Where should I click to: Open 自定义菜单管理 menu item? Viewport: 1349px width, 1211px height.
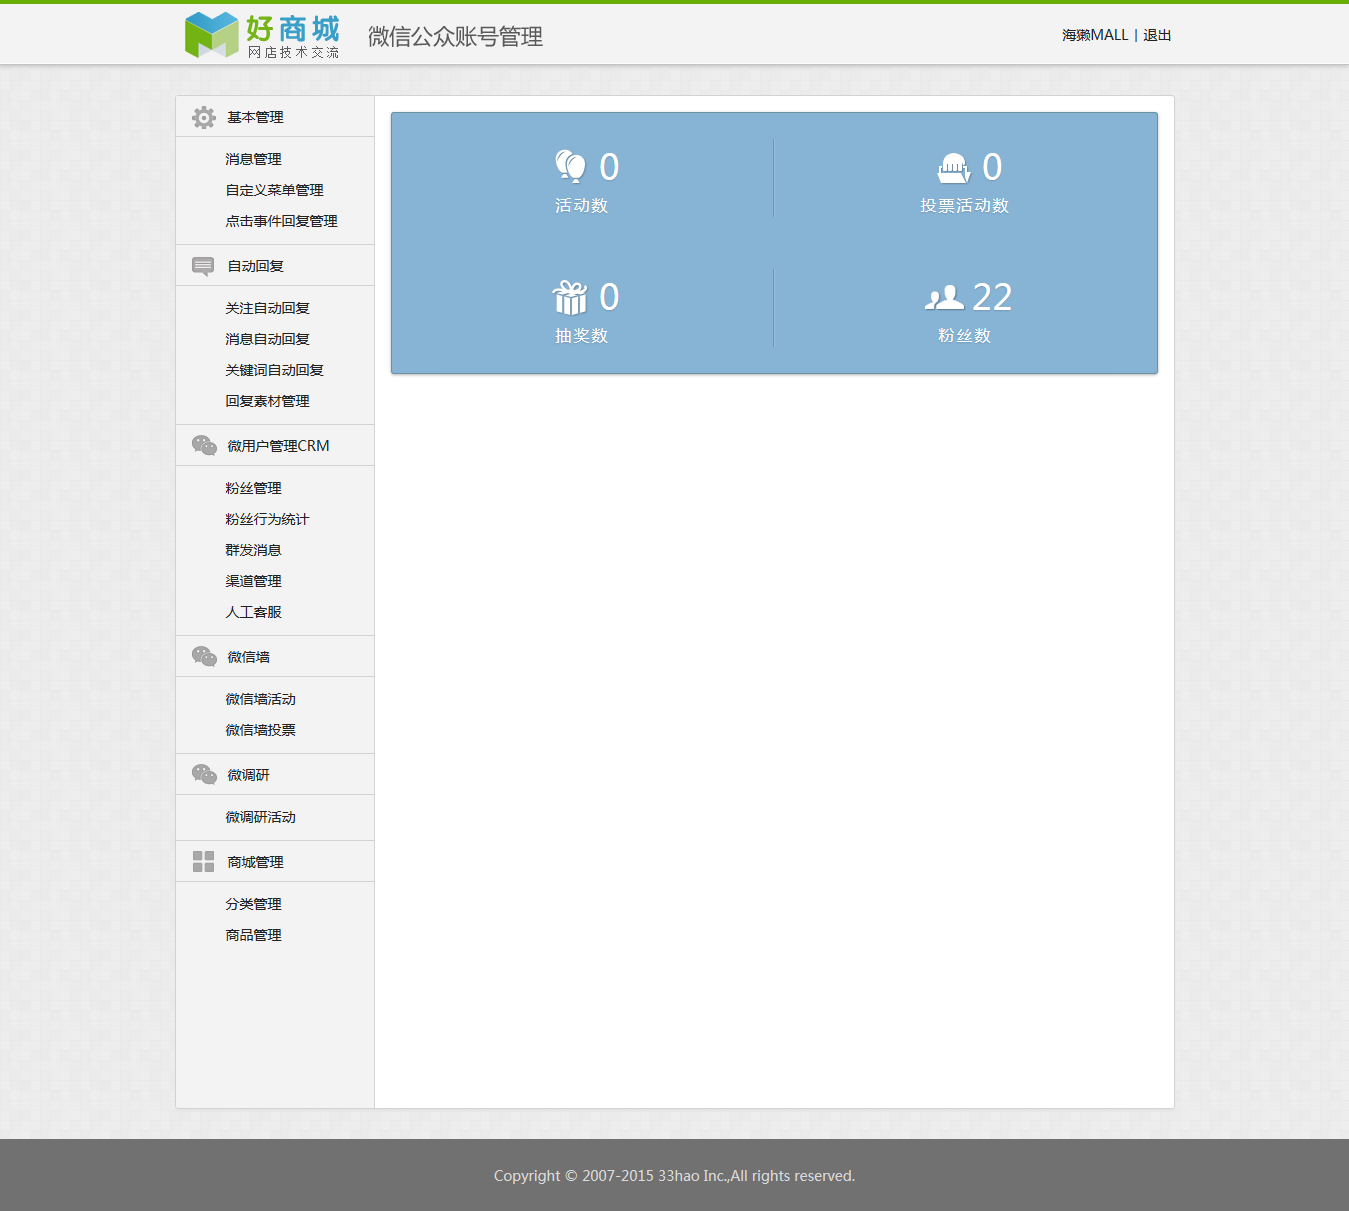pyautogui.click(x=274, y=190)
